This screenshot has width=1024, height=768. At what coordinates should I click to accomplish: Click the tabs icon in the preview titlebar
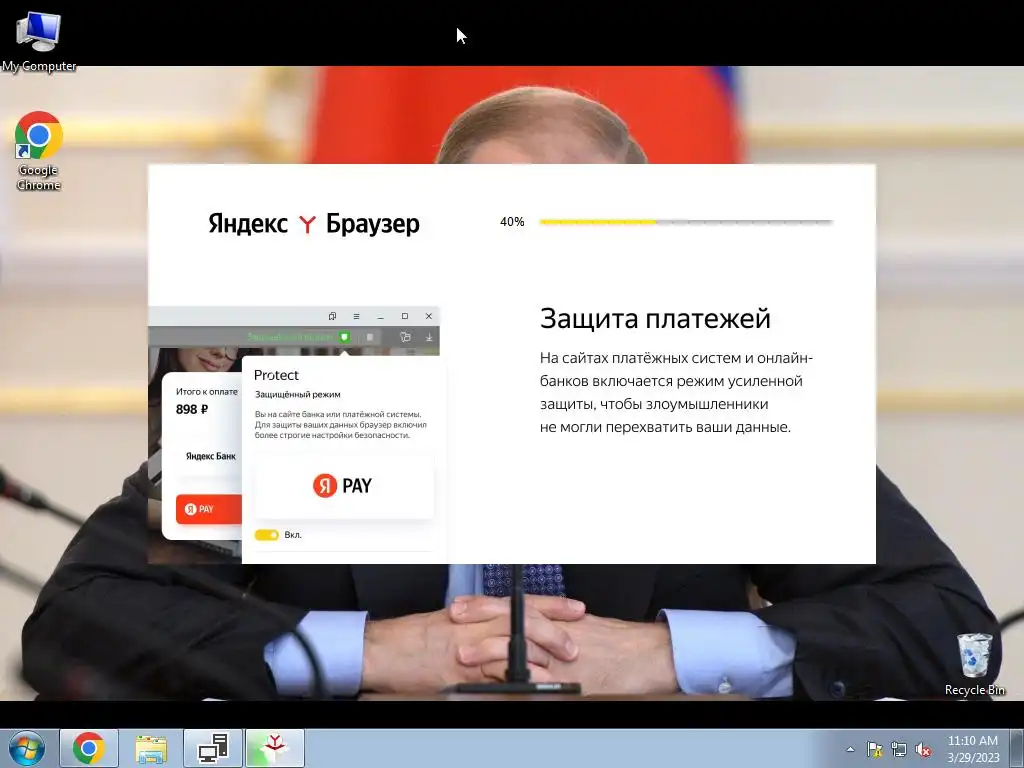(332, 316)
